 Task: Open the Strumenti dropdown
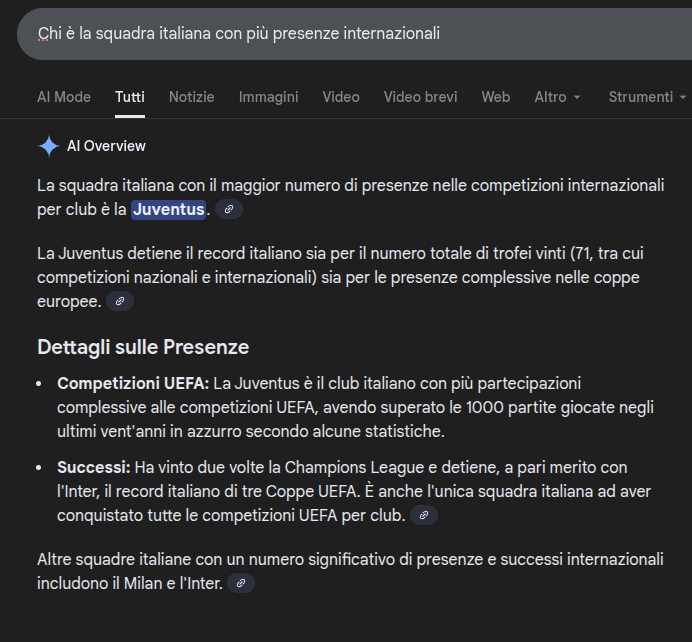click(x=647, y=97)
